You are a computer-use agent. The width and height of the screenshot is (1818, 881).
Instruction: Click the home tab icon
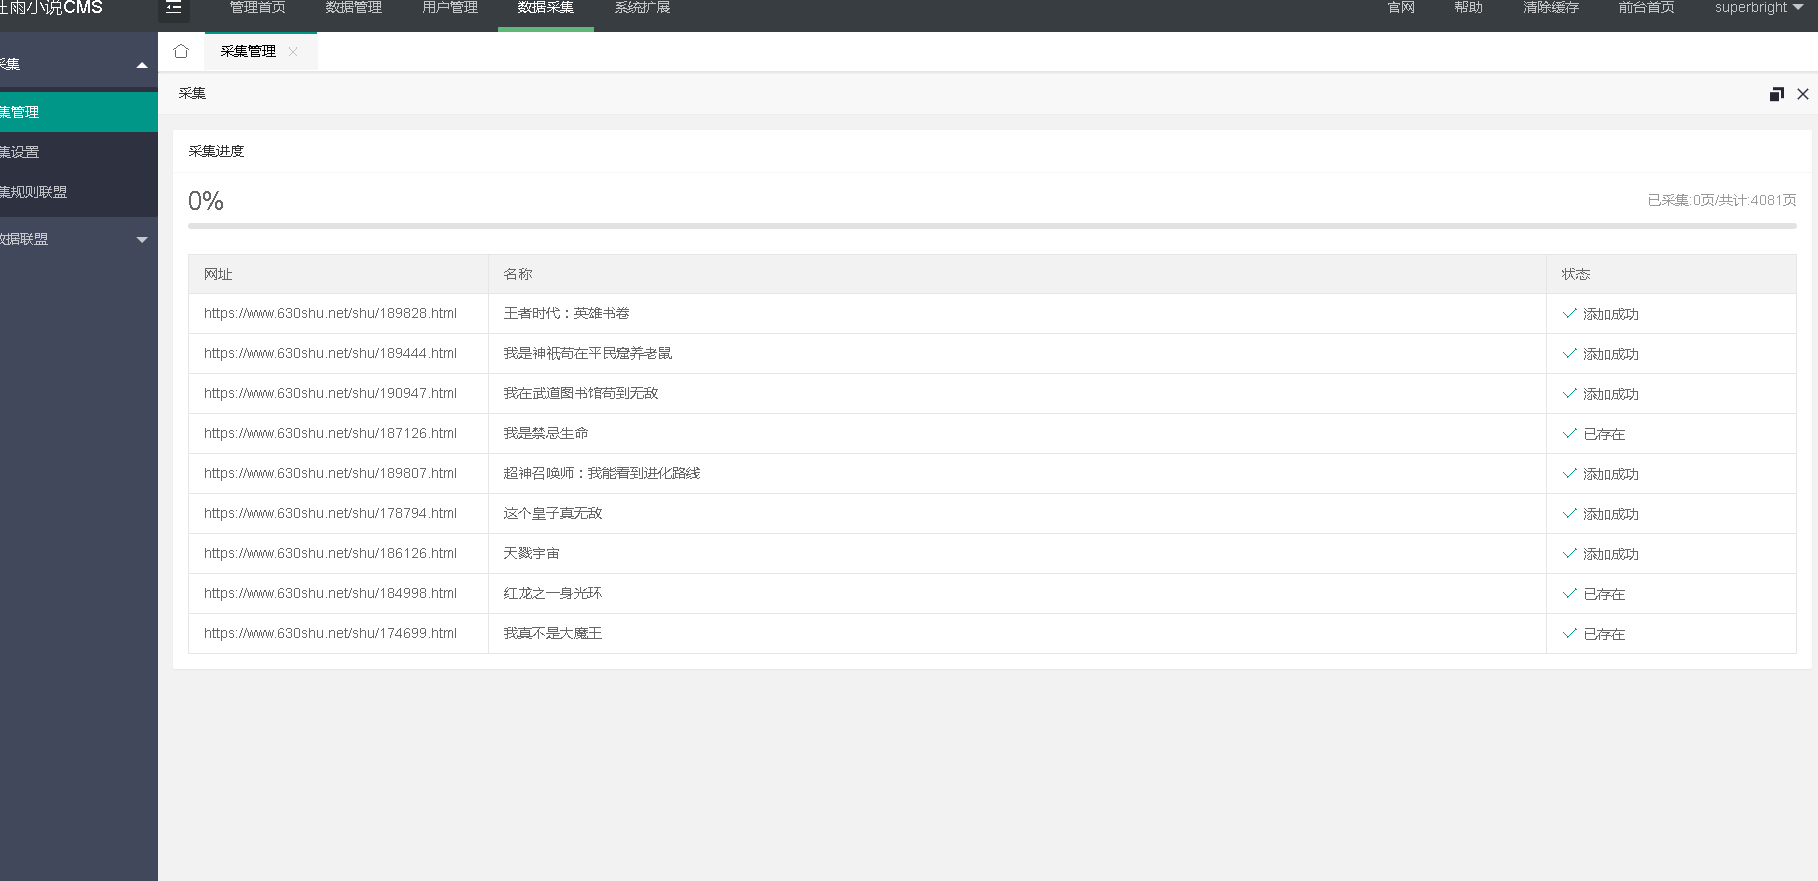181,51
